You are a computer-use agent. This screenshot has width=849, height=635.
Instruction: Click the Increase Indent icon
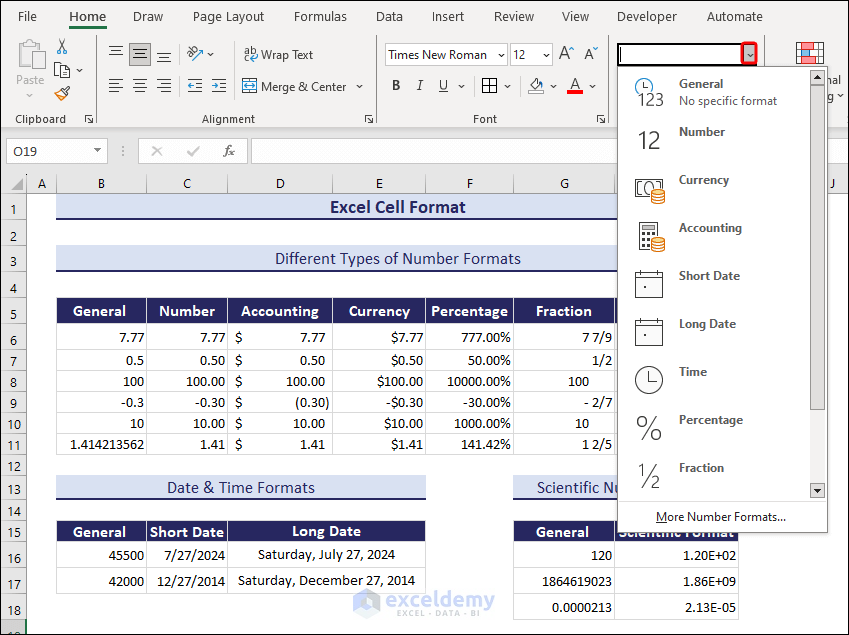click(217, 86)
